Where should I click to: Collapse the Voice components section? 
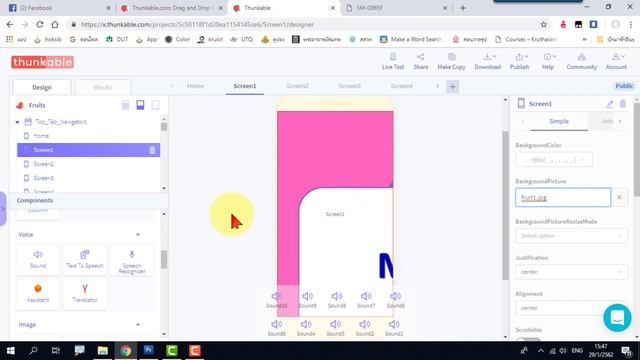pos(138,235)
